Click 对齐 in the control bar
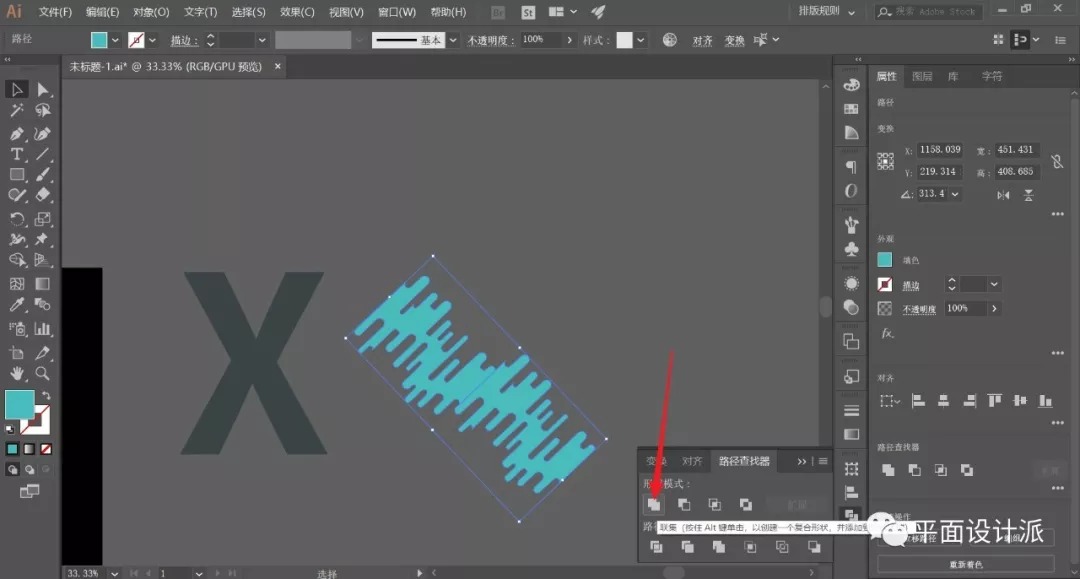Screen dimensions: 1080x579 tap(702, 41)
